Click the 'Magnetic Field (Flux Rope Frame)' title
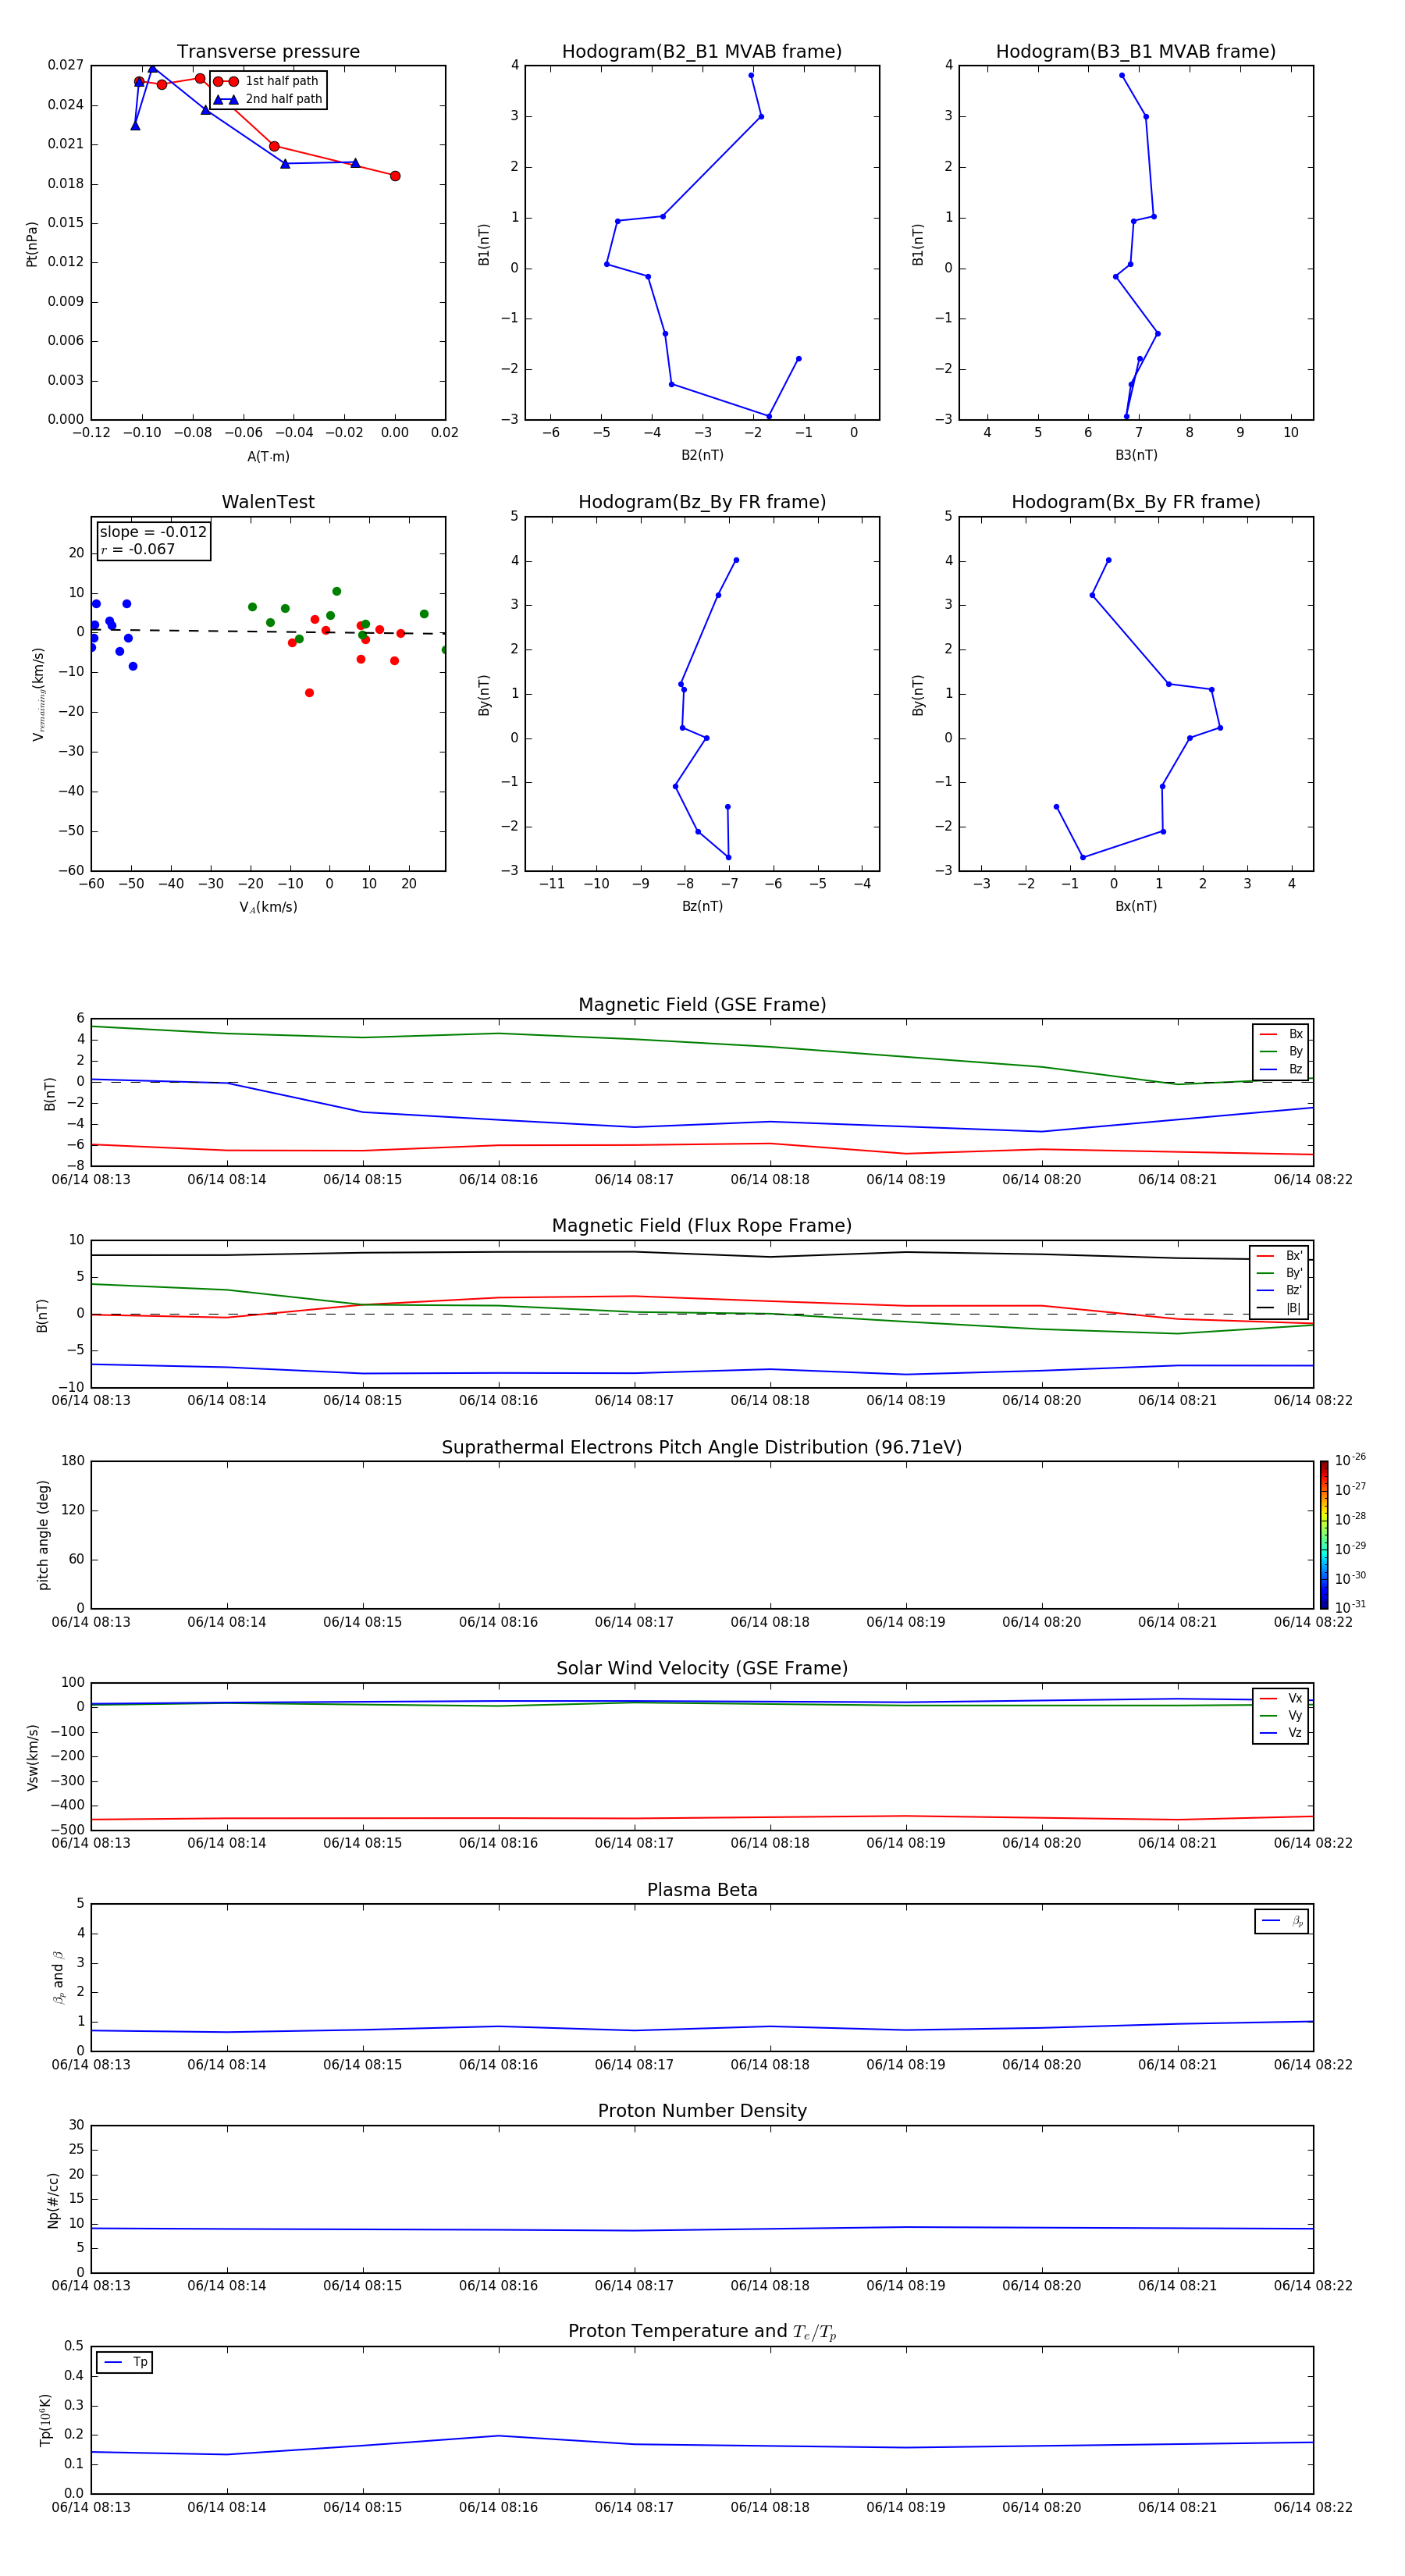The image size is (1405, 2576). (x=702, y=1226)
